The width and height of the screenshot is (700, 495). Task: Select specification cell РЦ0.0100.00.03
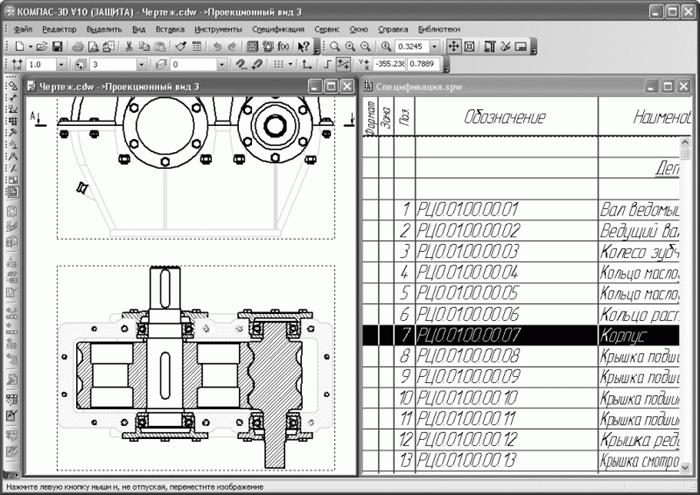tap(507, 251)
